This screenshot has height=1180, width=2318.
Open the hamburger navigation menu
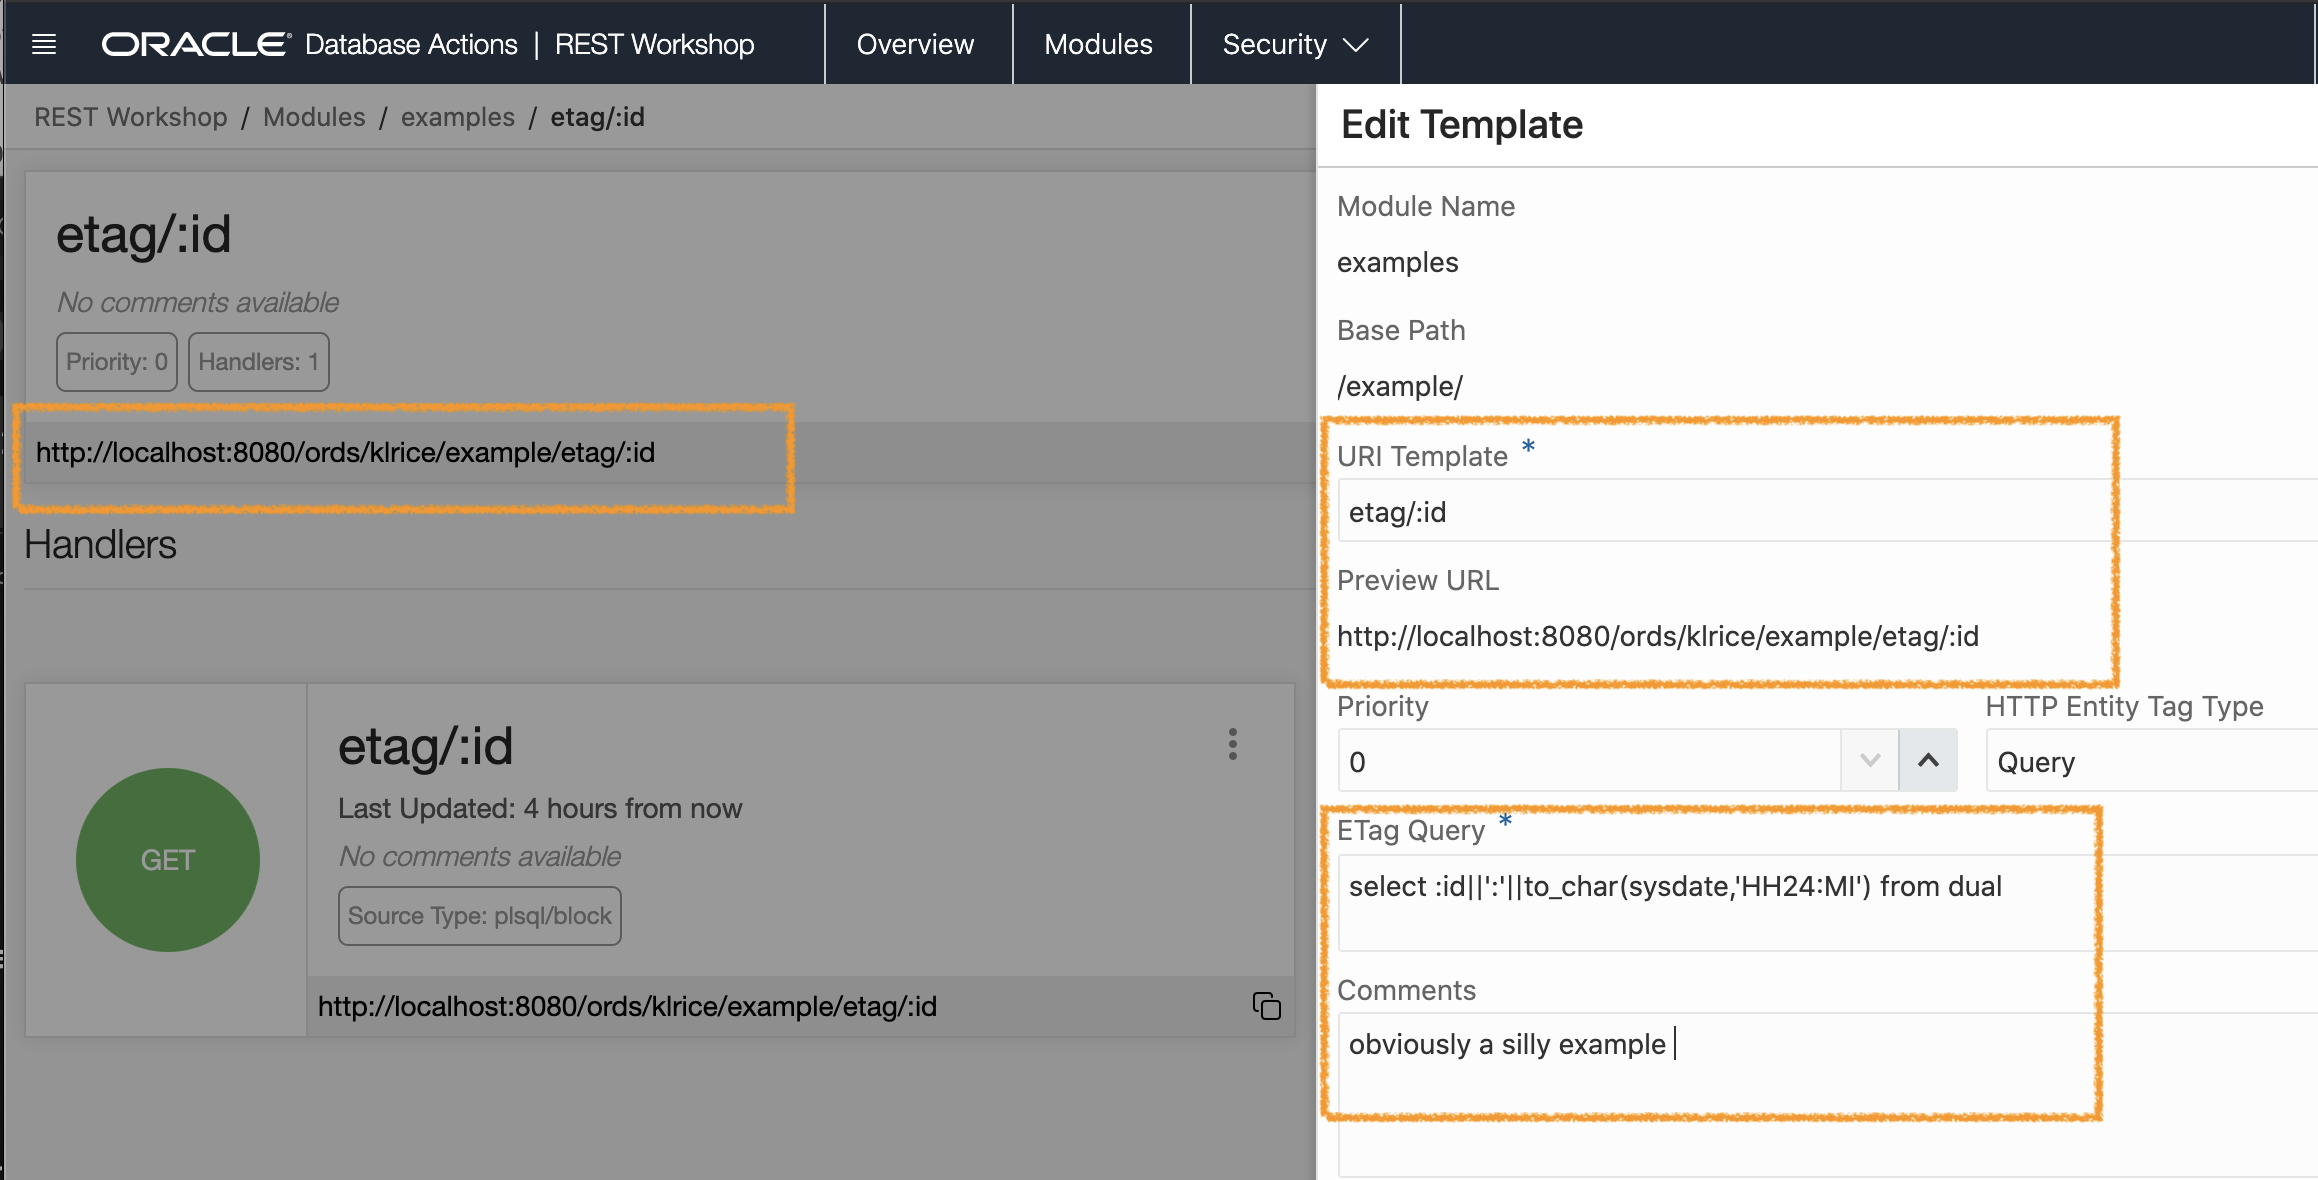pyautogui.click(x=44, y=44)
